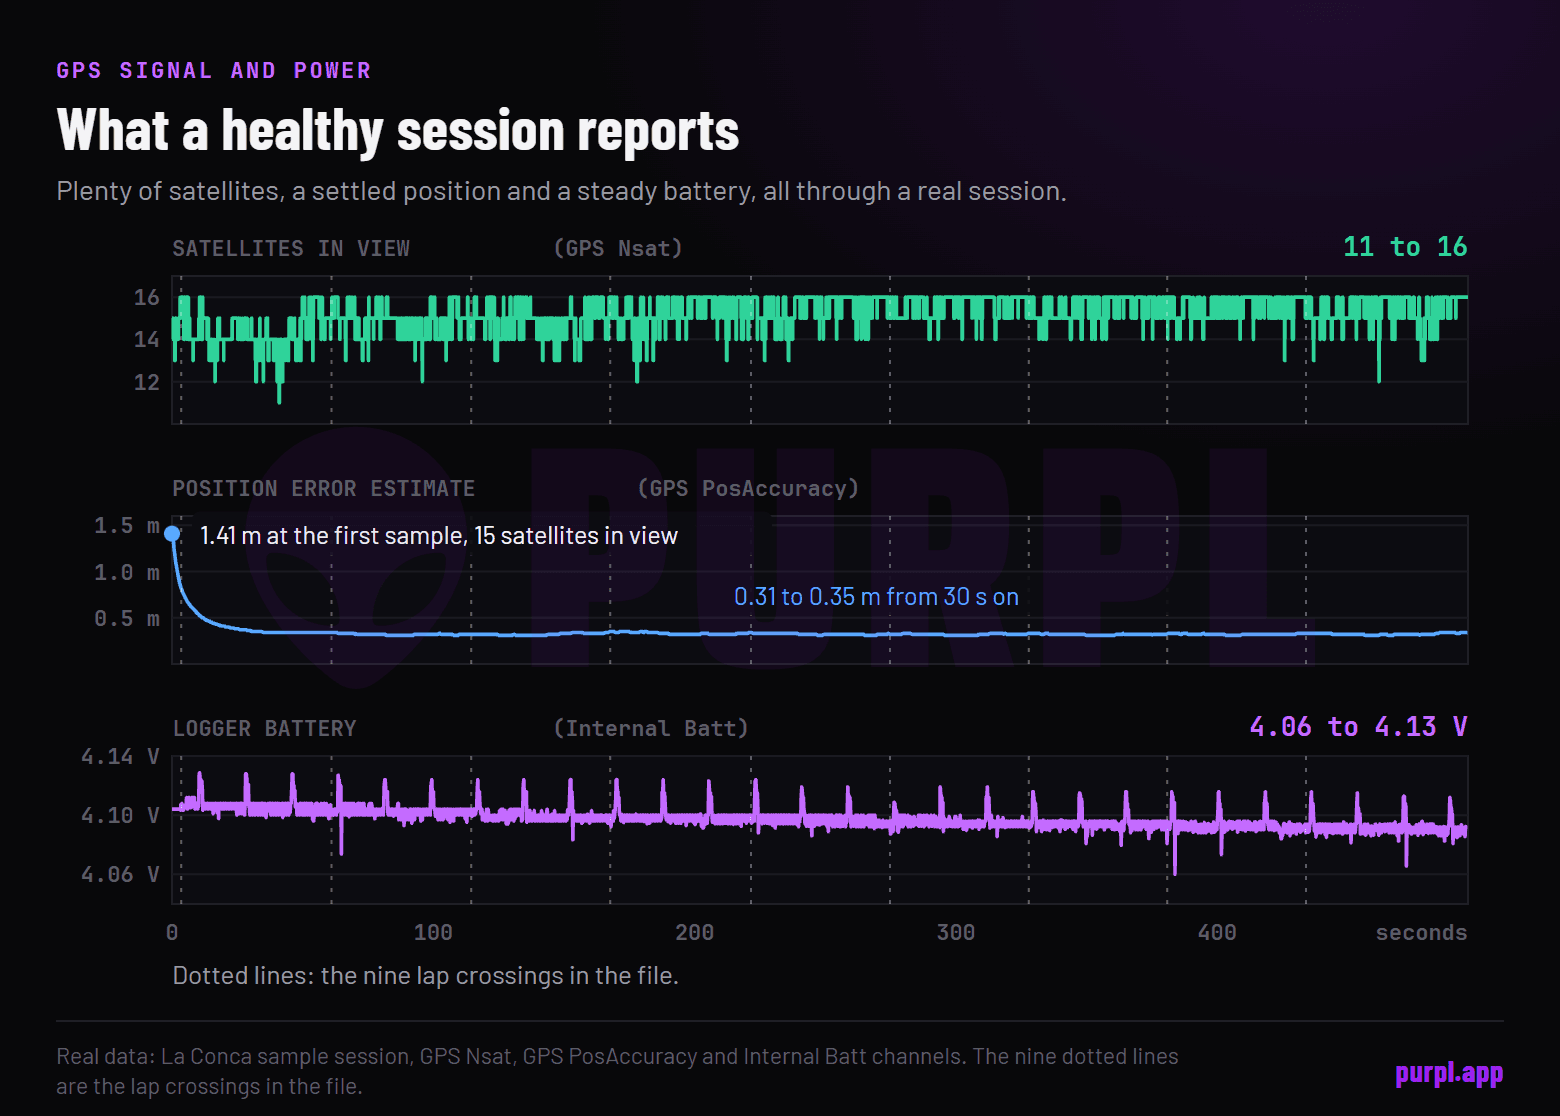
Task: Click the '4.06 V' axis tick
Action: pos(120,874)
